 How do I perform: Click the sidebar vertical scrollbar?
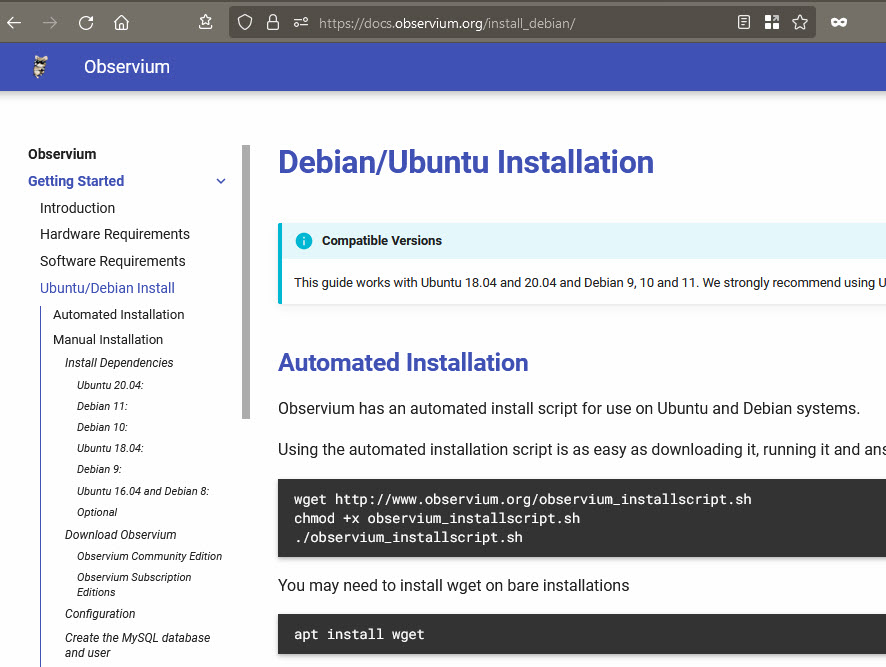click(246, 280)
